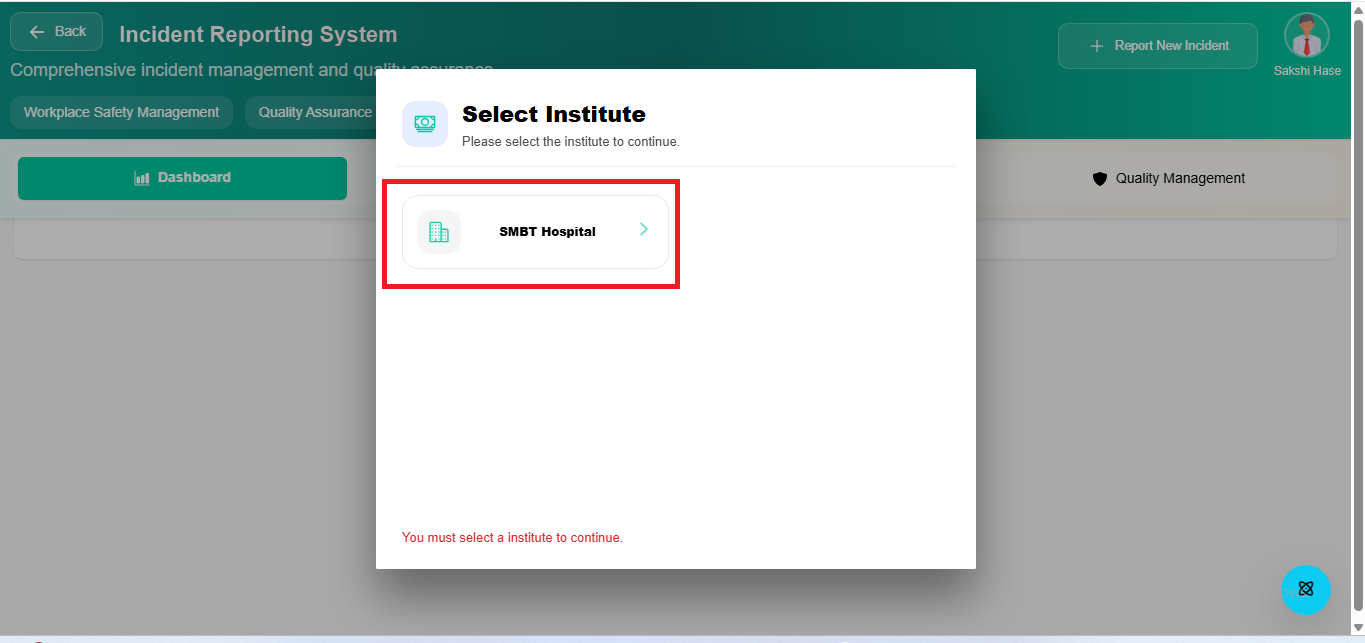Image resolution: width=1365 pixels, height=643 pixels.
Task: Click the Sakshi Hase profile avatar
Action: point(1306,38)
